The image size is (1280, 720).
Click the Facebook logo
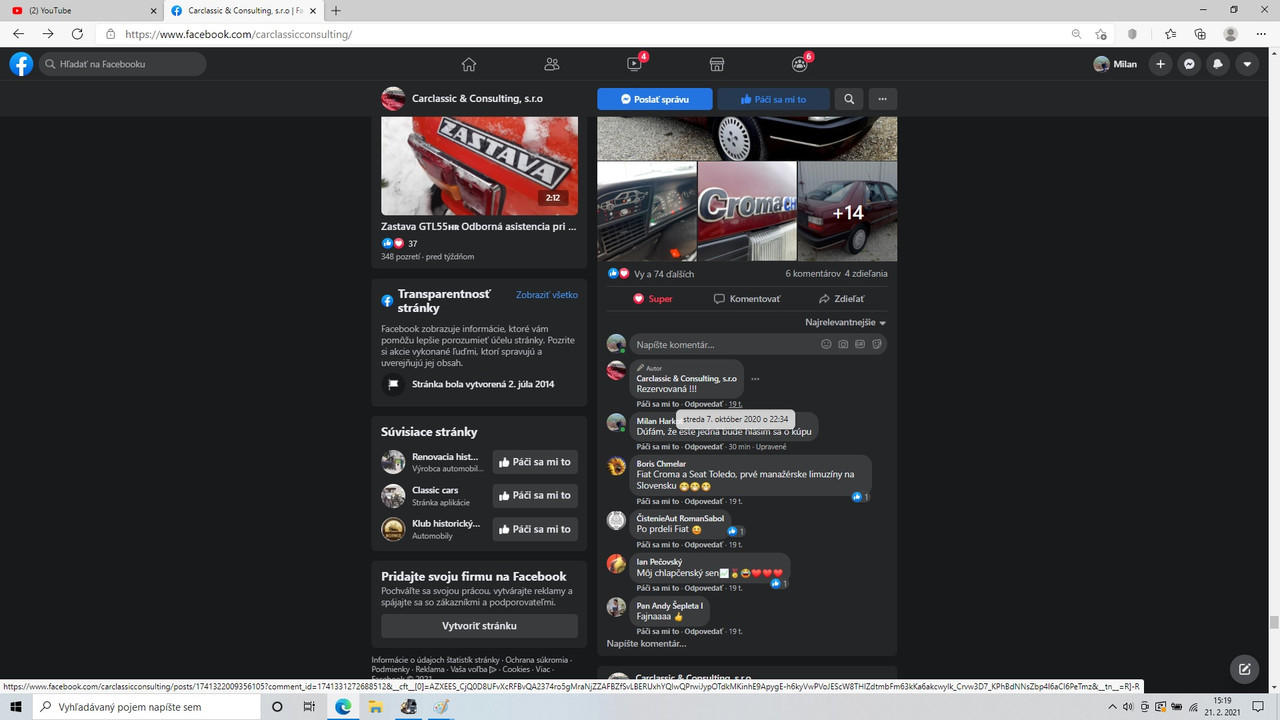21,64
